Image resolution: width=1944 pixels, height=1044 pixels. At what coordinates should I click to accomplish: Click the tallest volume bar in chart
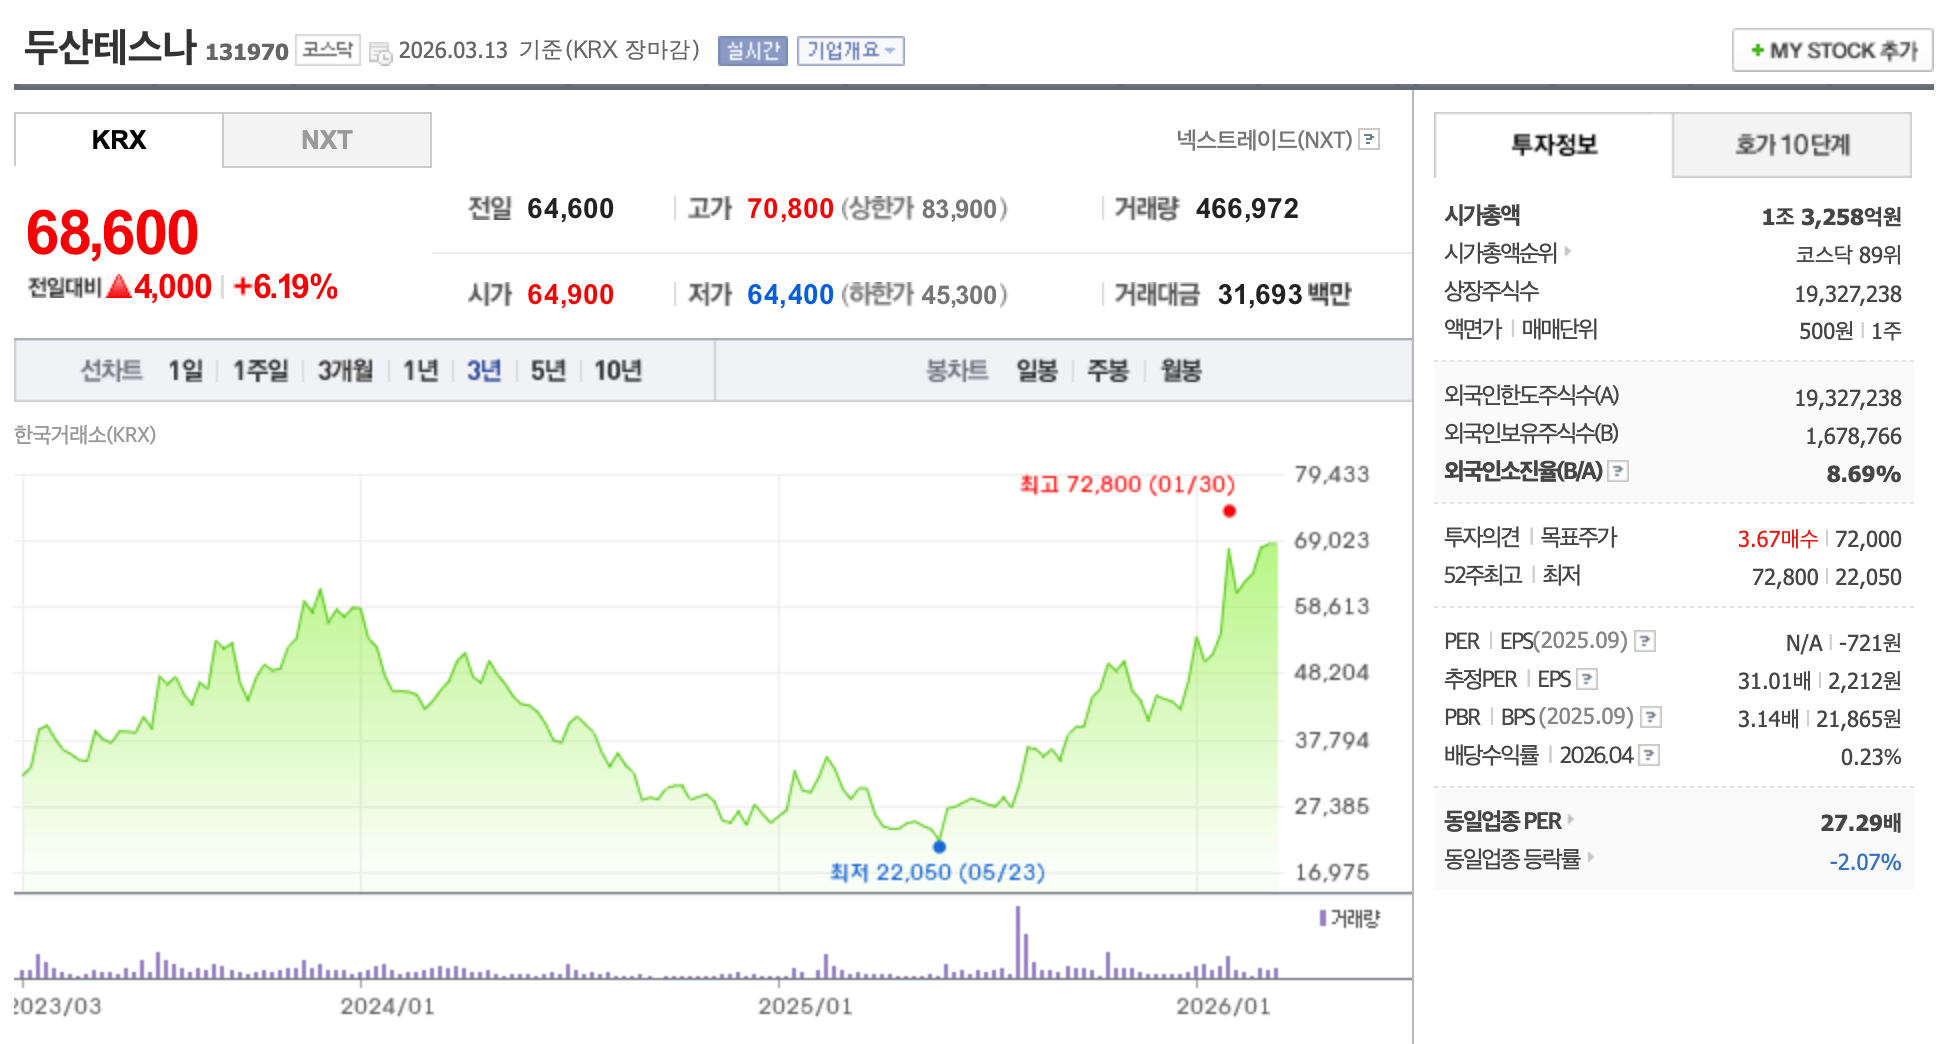(x=1018, y=942)
